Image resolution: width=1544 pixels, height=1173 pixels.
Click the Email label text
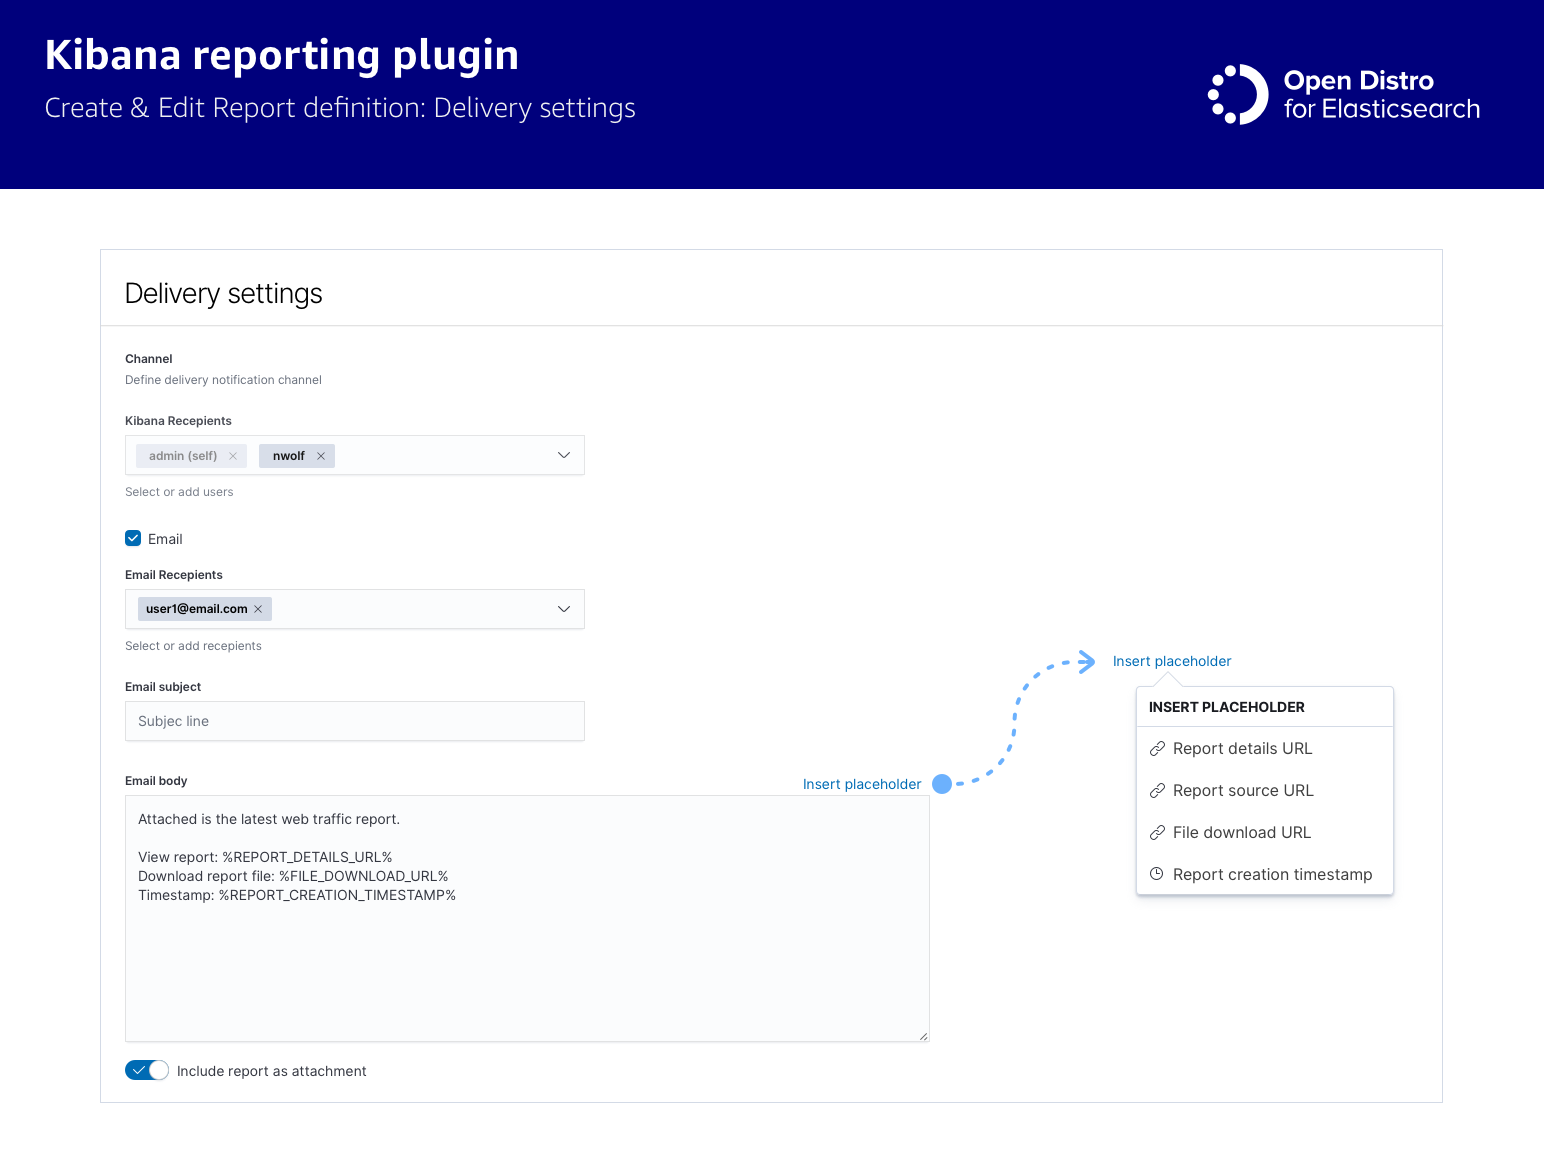pyautogui.click(x=165, y=539)
